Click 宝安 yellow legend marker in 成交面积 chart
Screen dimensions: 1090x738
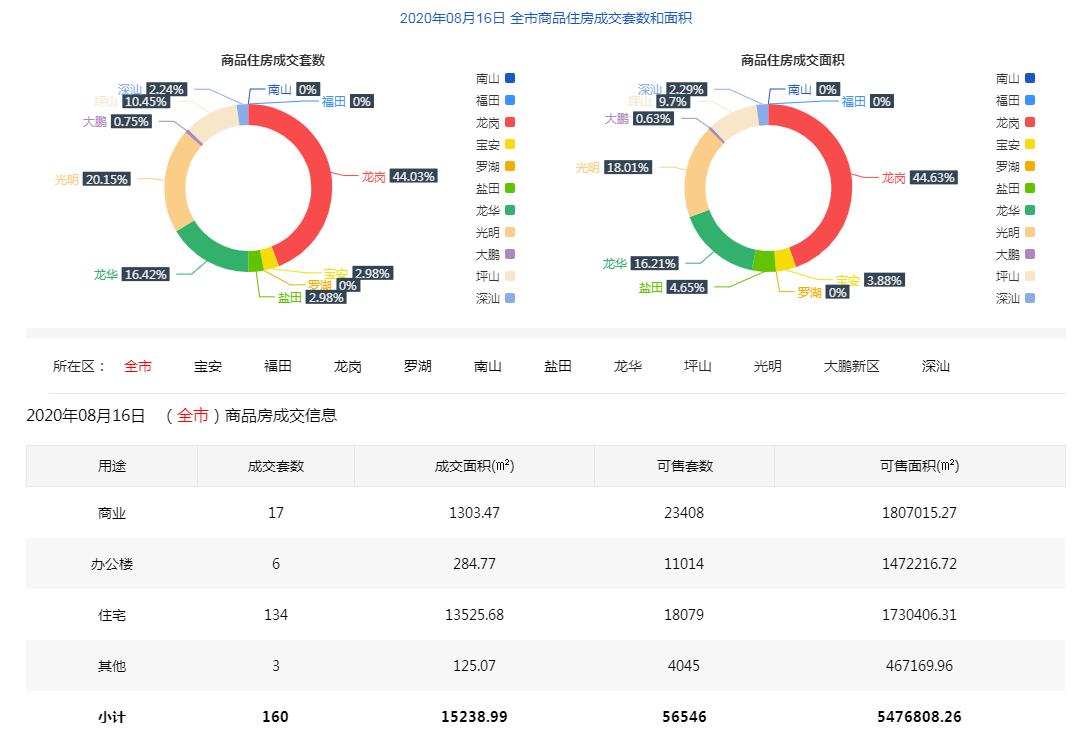point(1030,145)
